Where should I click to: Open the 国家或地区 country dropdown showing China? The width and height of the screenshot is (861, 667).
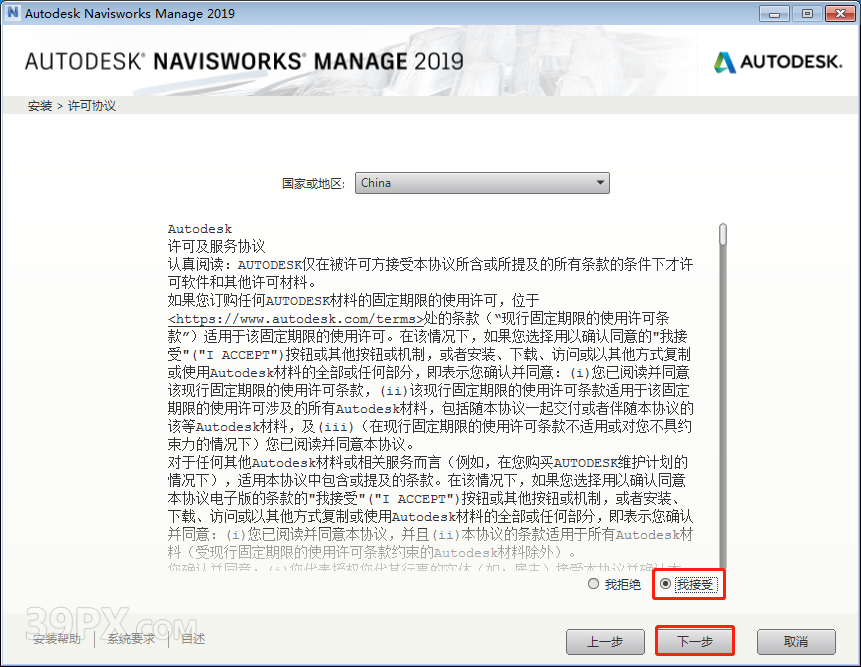482,183
